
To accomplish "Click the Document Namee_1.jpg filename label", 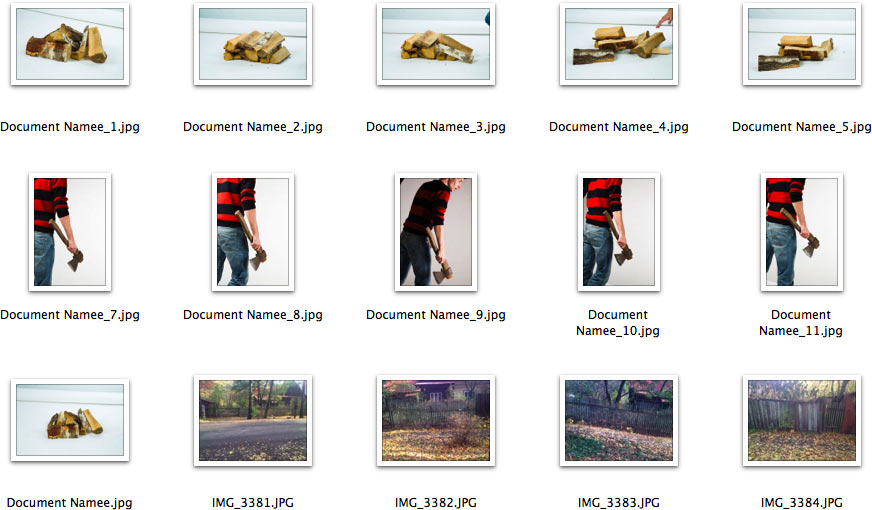I will click(70, 127).
